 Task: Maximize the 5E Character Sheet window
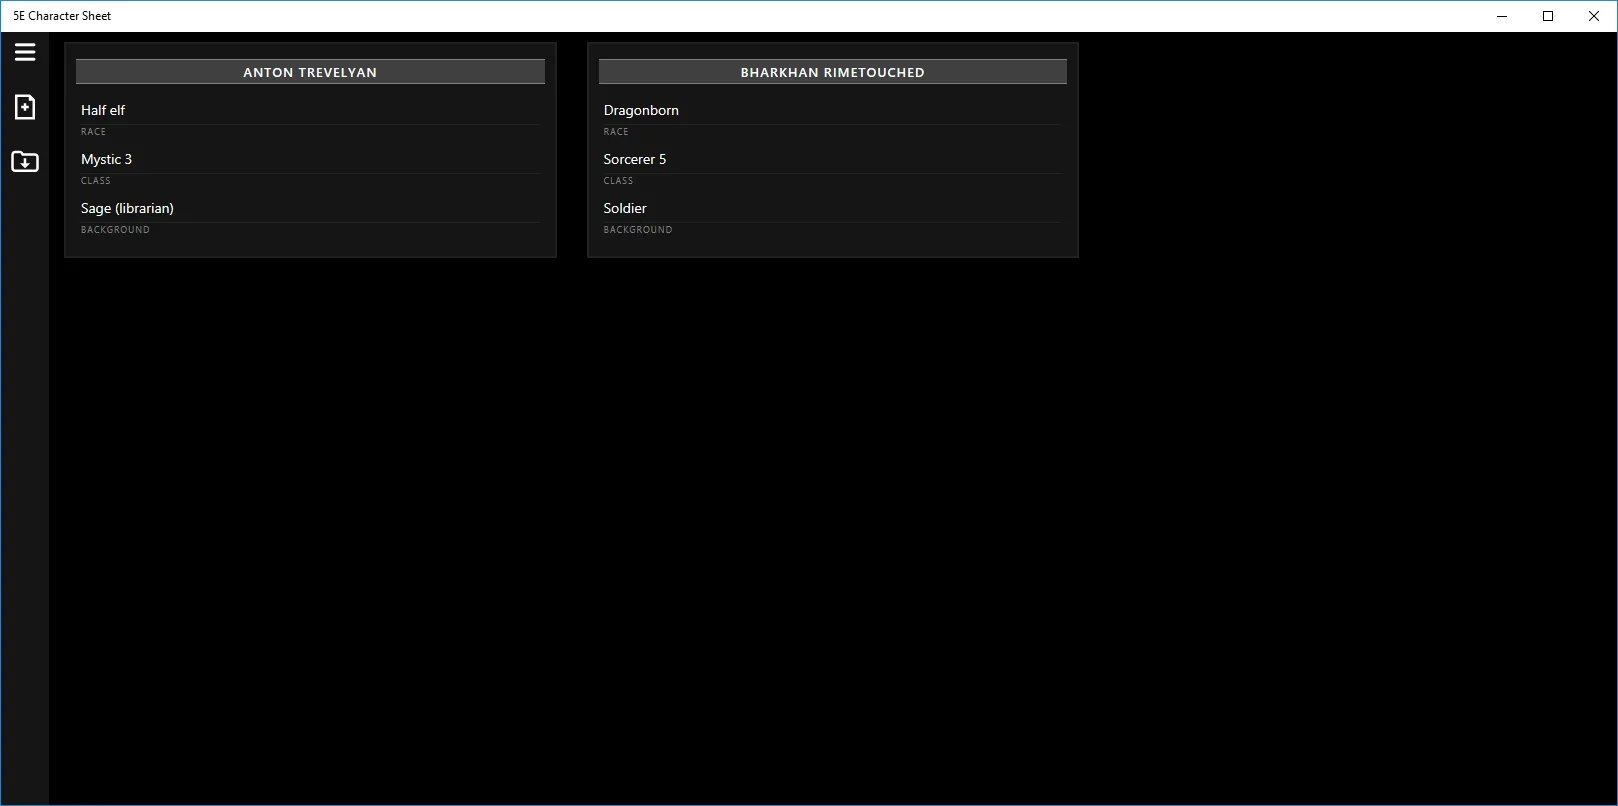point(1548,16)
